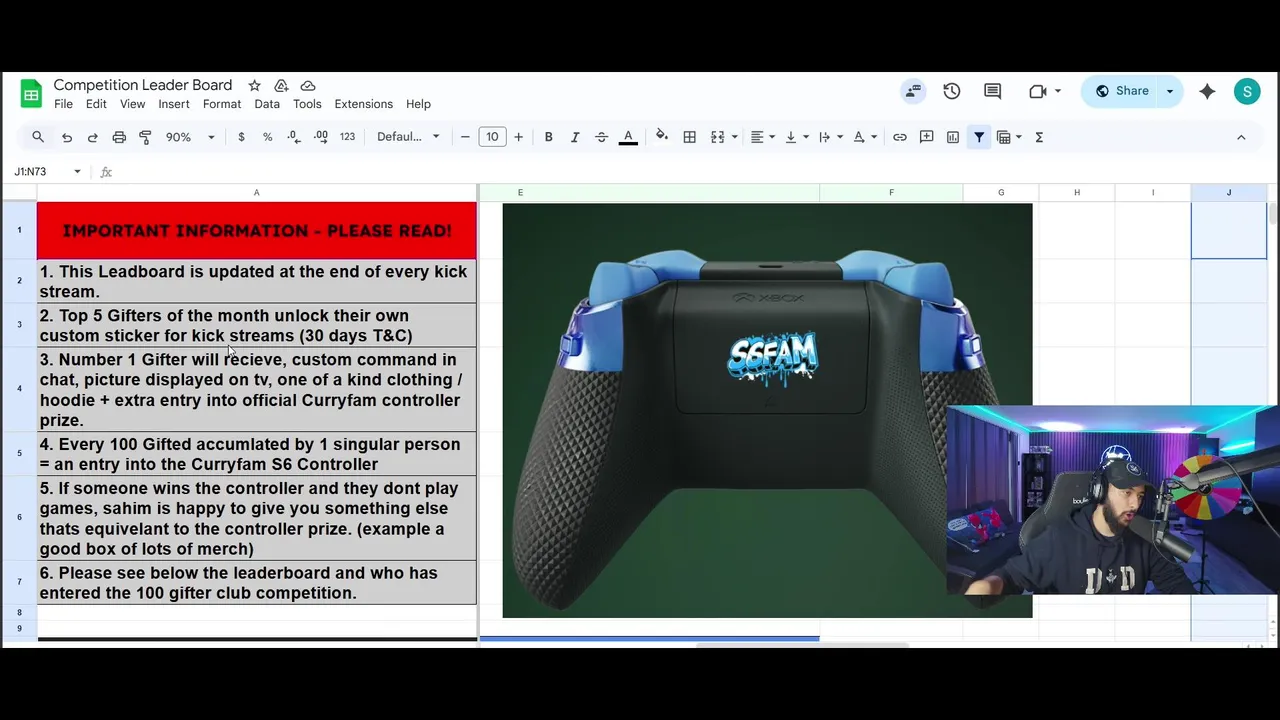Open the Help menu
This screenshot has width=1280, height=720.
(x=418, y=104)
